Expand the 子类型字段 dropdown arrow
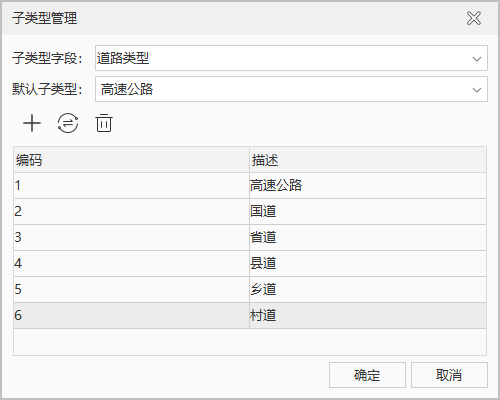The image size is (500, 400). [477, 59]
